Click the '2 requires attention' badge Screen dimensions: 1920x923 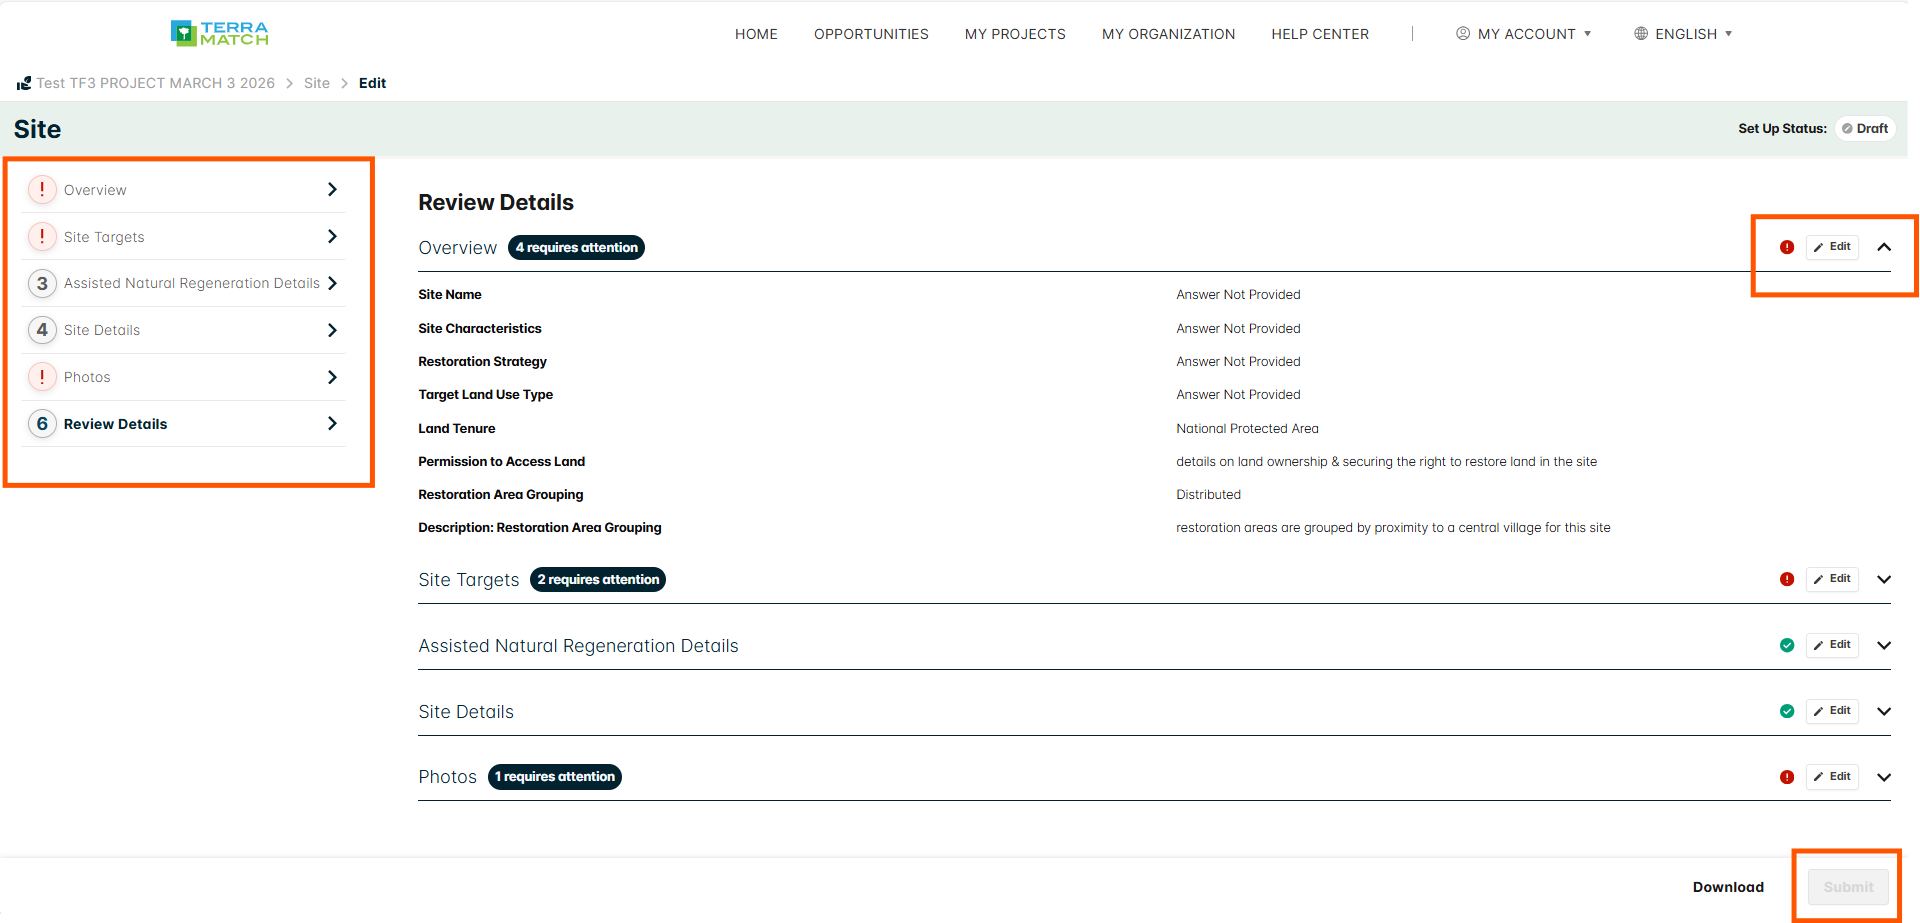598,579
